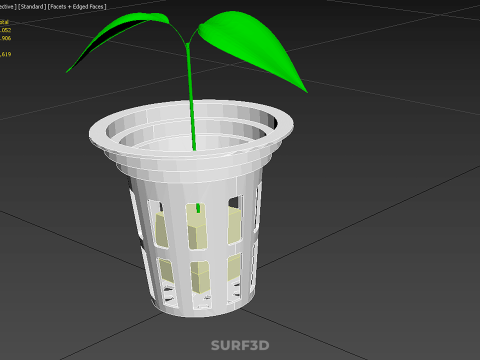Click the yellow statistic value ending .906
Viewport: 480px width, 360px height.
pyautogui.click(x=6, y=38)
